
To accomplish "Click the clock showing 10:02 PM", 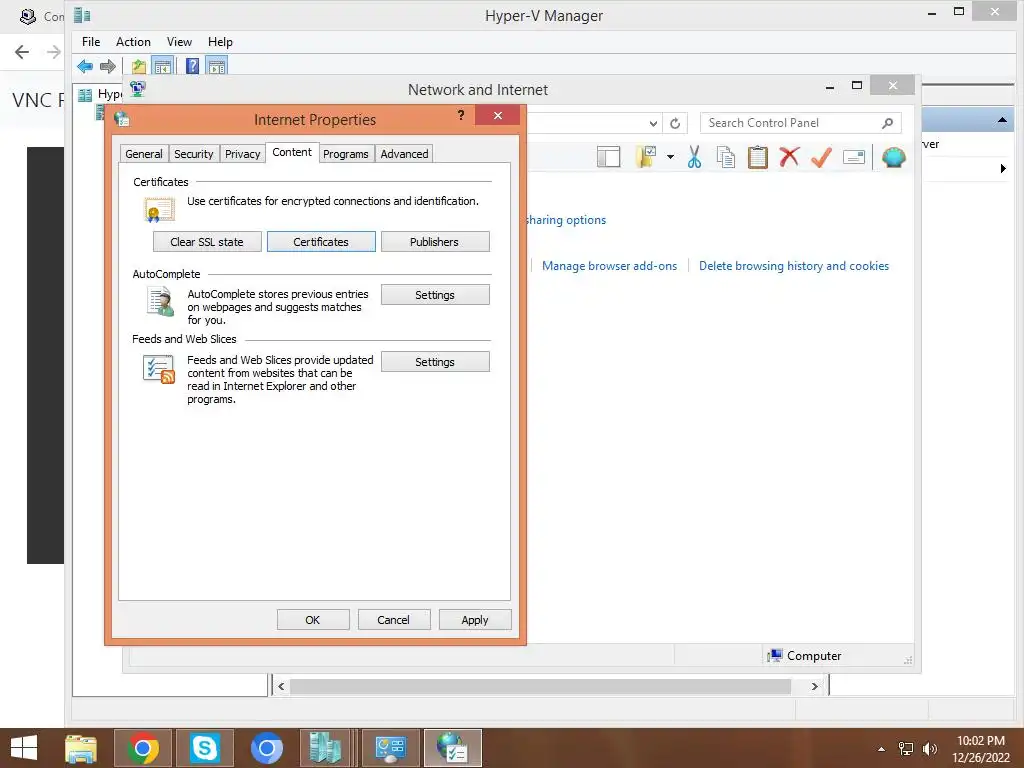I will [980, 741].
